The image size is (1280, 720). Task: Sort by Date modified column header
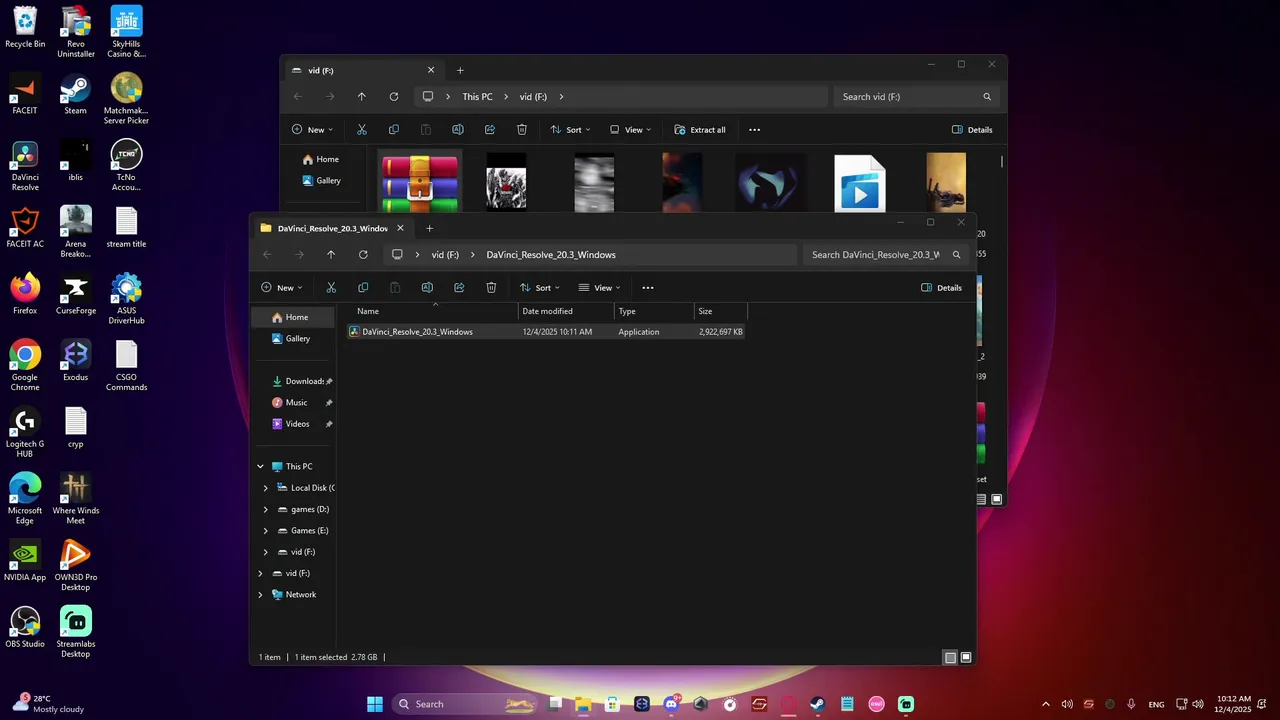pos(547,311)
